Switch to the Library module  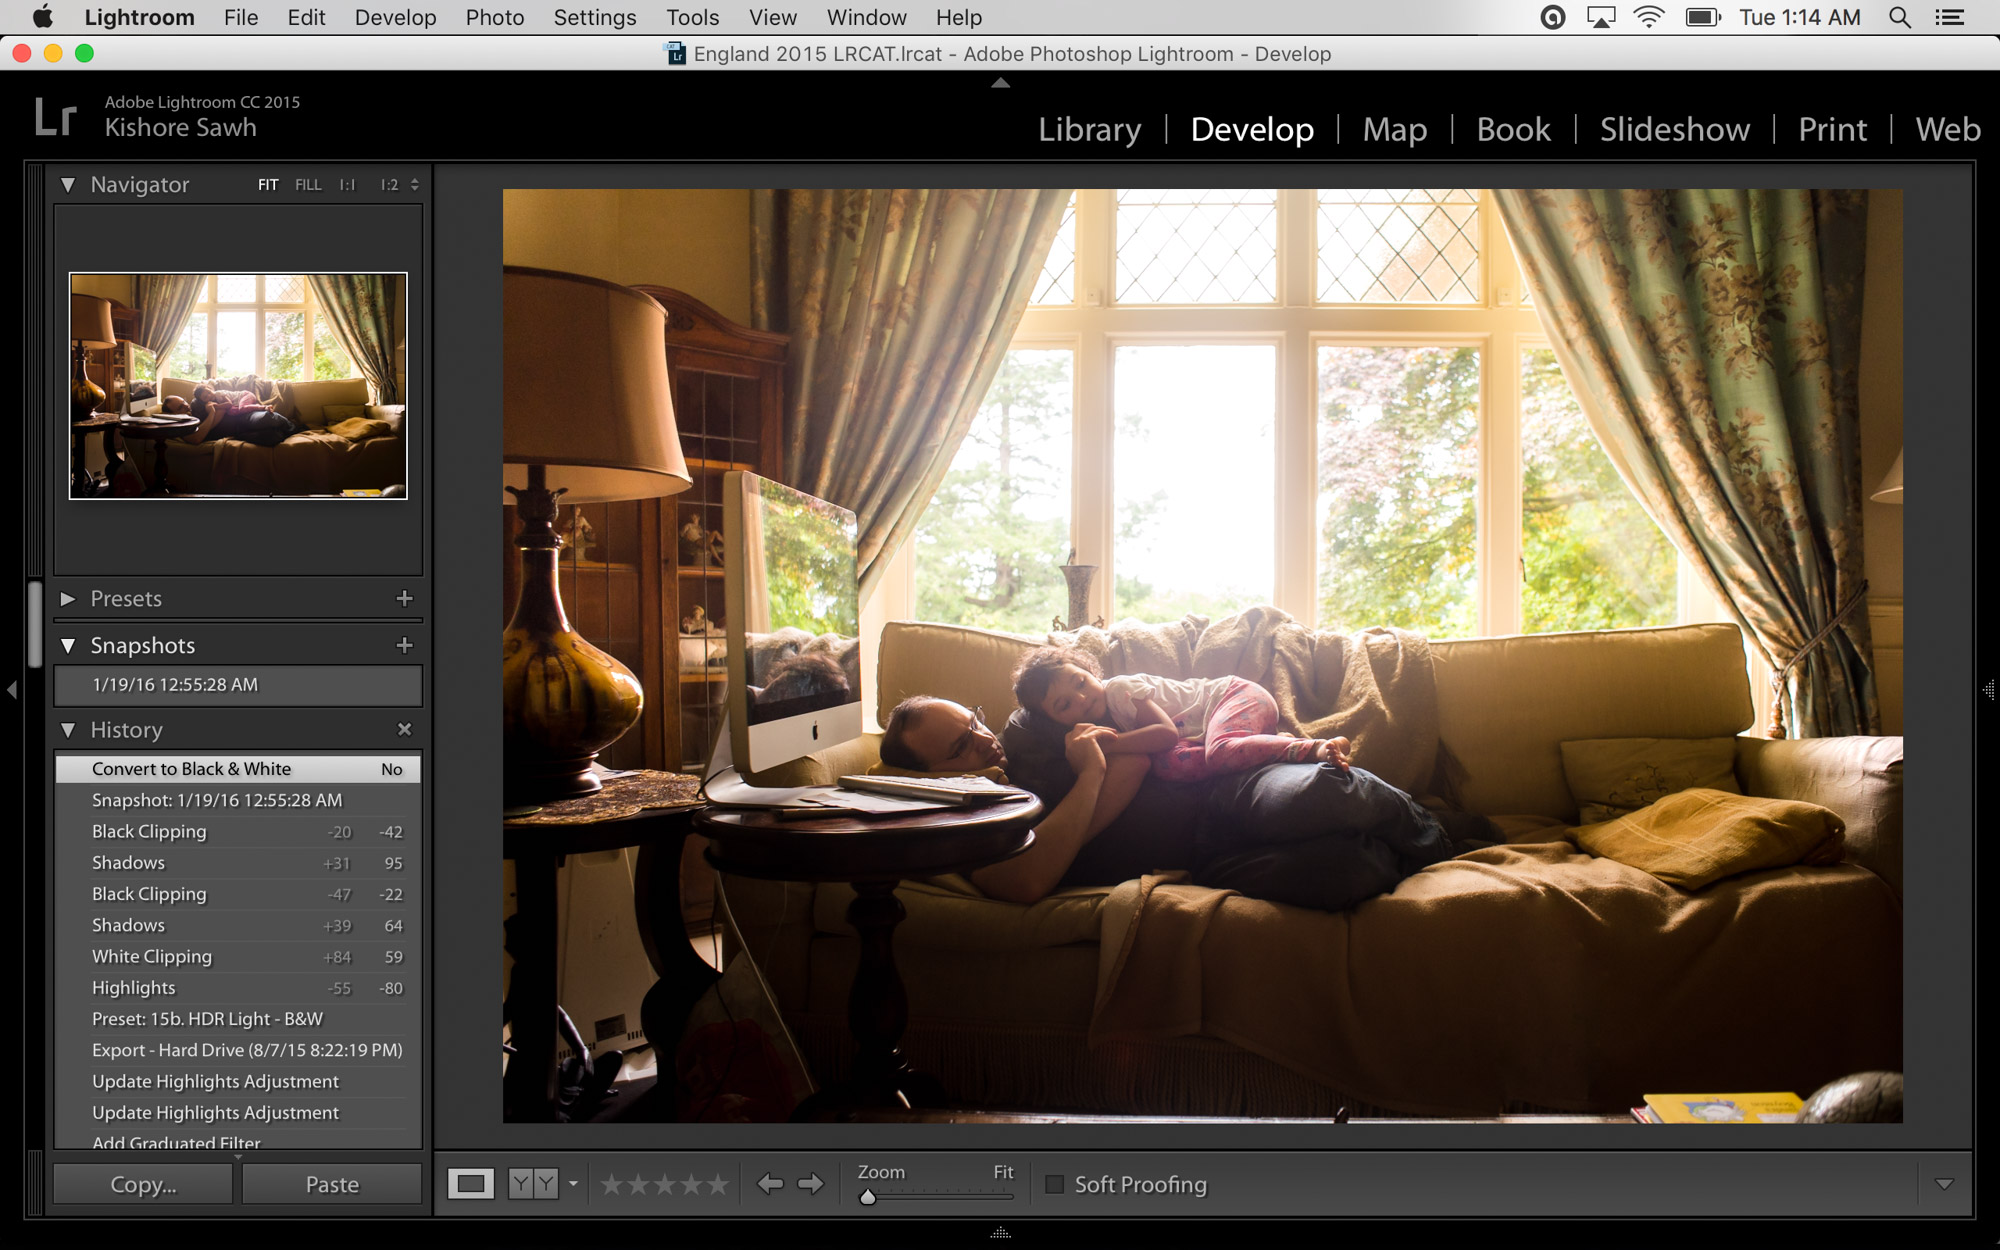[1089, 129]
